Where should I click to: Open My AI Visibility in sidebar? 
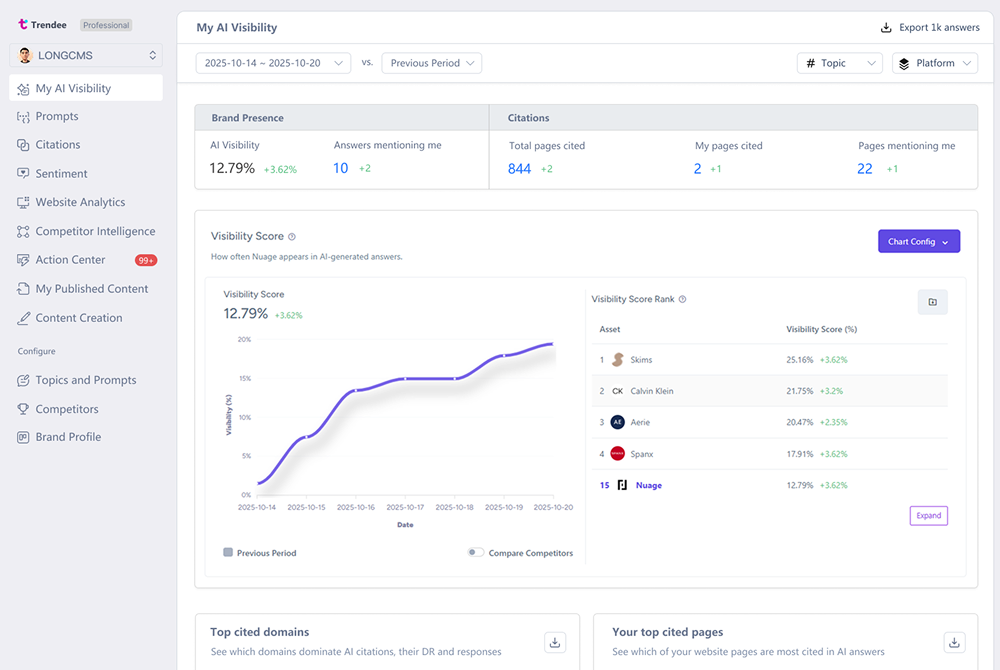(x=86, y=88)
